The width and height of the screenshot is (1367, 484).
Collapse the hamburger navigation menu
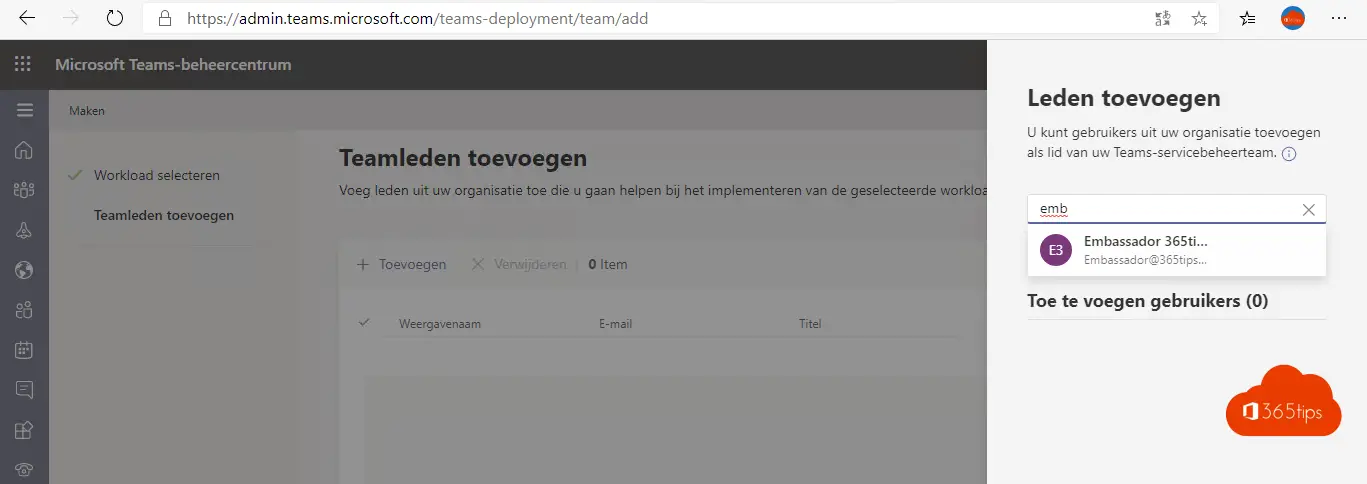point(24,110)
